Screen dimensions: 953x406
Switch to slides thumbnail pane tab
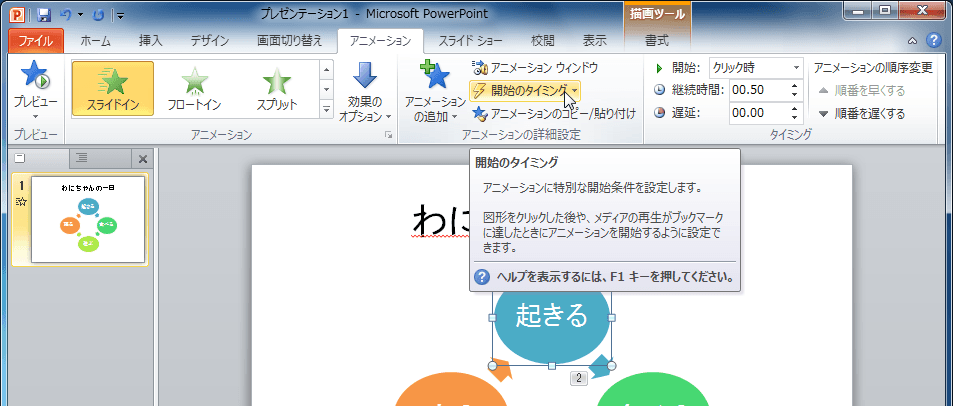19,159
